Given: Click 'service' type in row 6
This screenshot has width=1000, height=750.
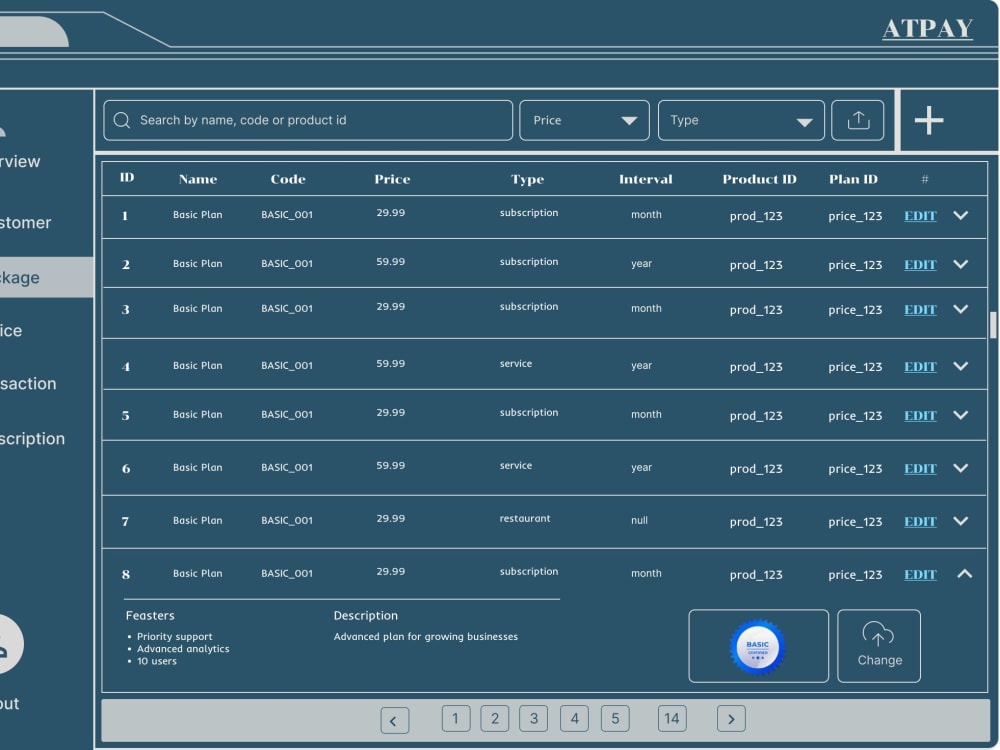Looking at the screenshot, I should 515,466.
